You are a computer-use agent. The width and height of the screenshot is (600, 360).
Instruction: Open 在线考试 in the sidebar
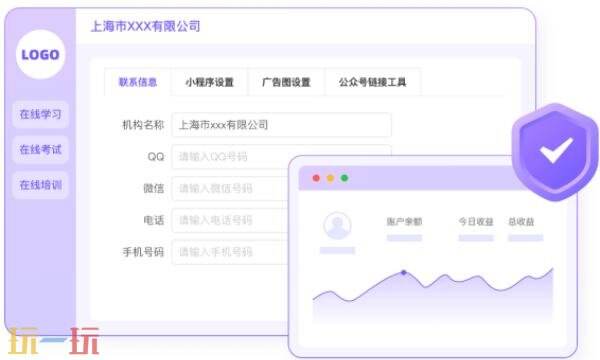tap(41, 150)
